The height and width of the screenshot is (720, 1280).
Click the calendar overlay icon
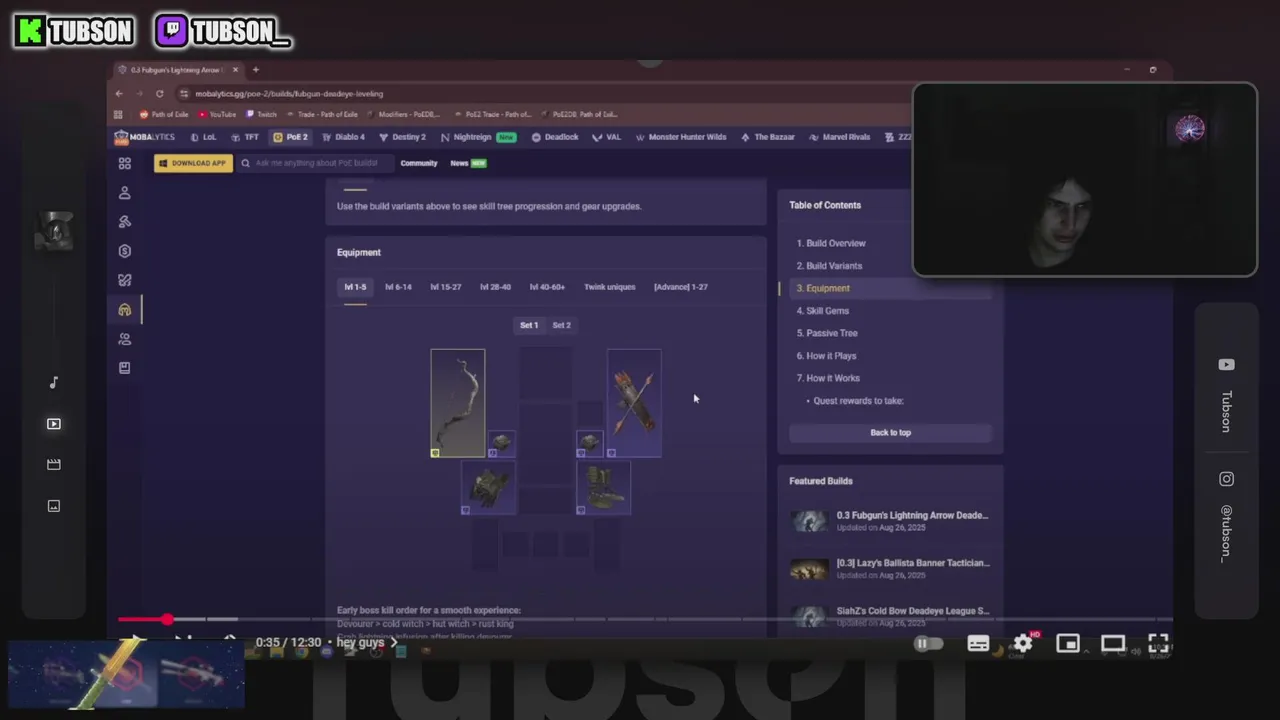coord(54,465)
